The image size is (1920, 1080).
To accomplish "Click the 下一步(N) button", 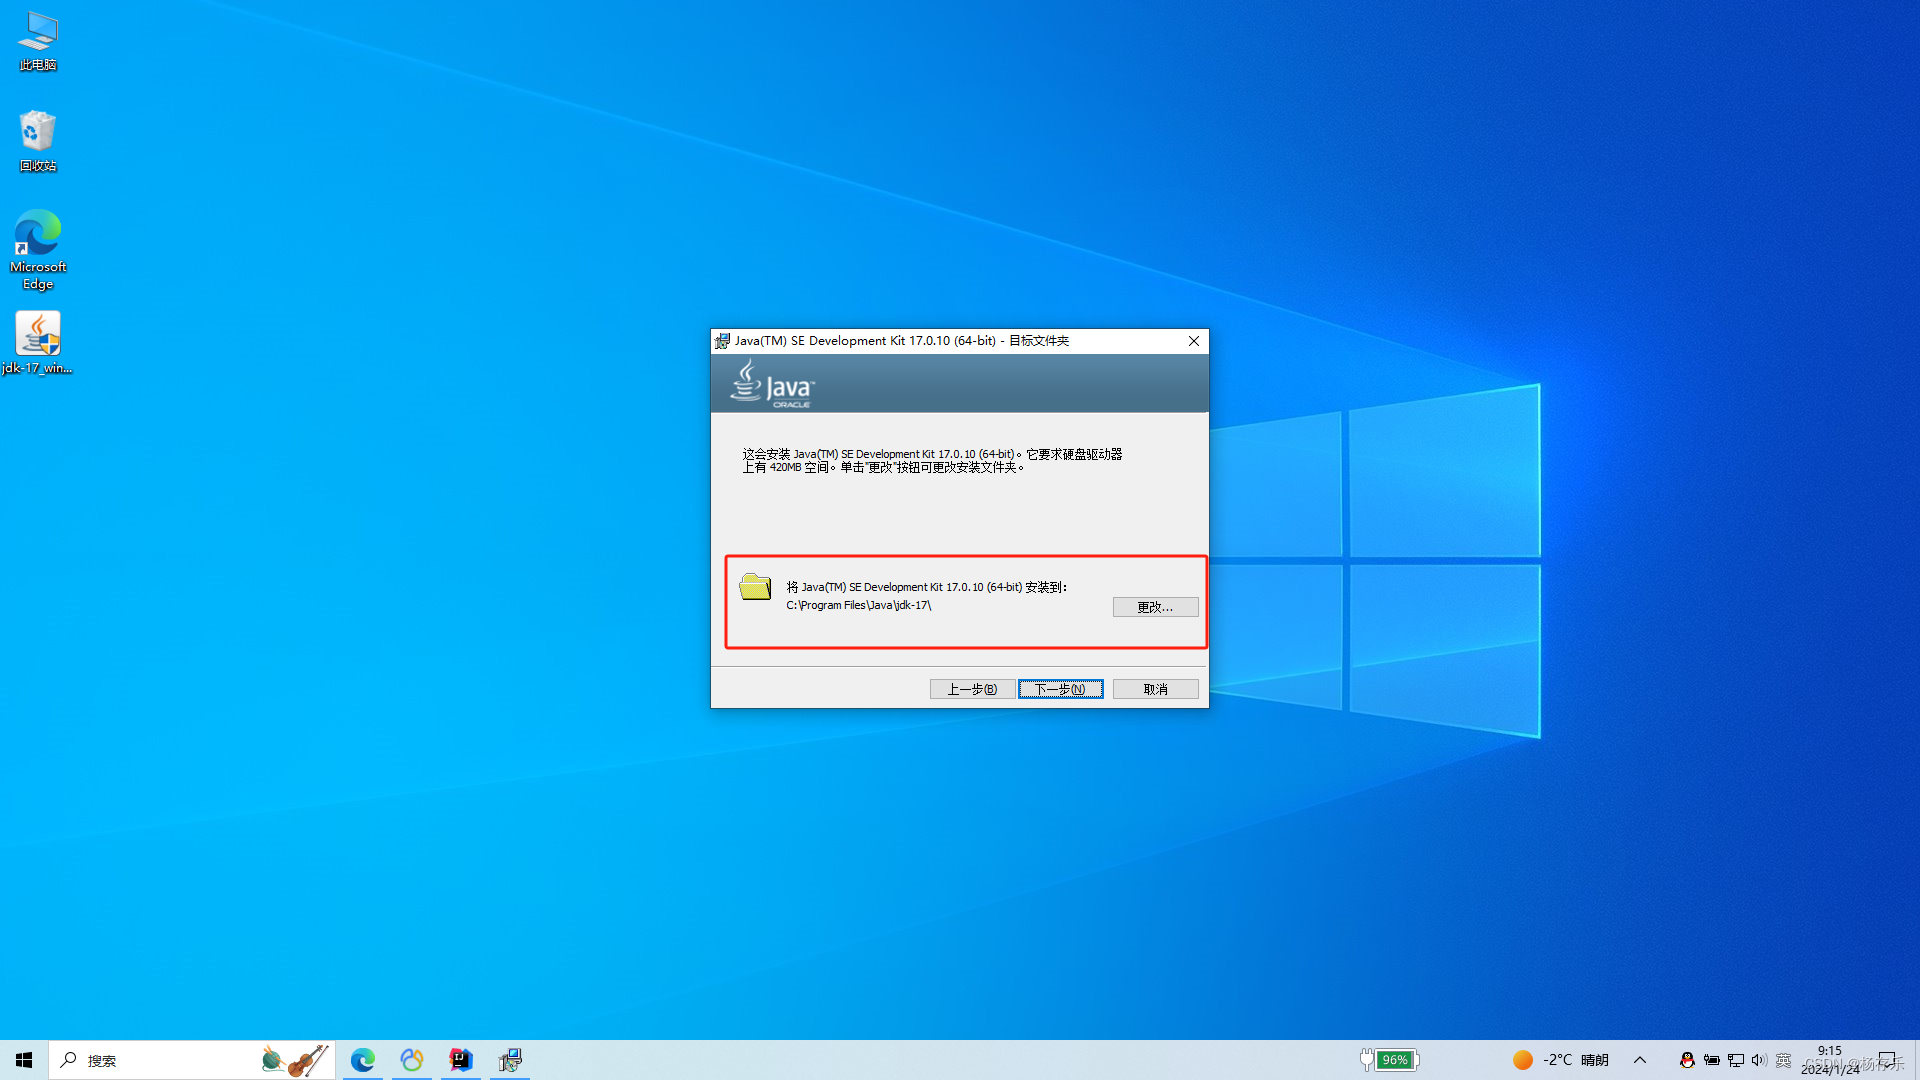I will click(x=1060, y=689).
